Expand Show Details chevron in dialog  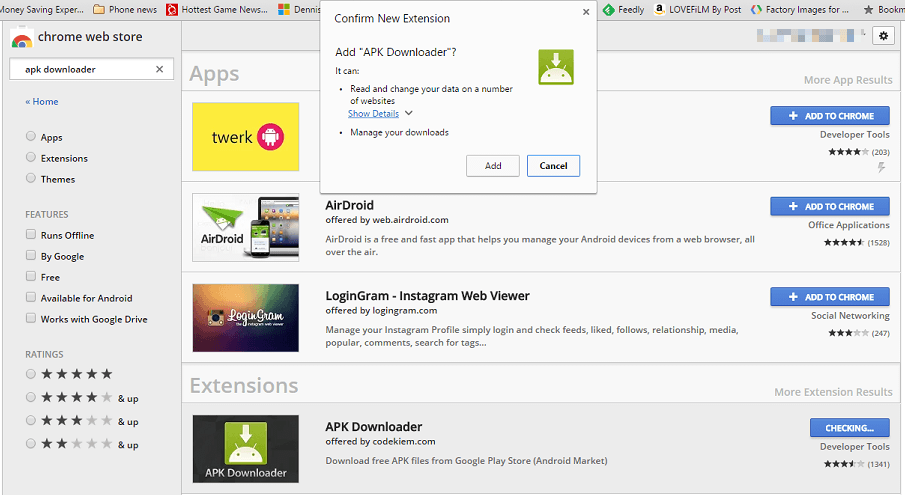coord(409,113)
